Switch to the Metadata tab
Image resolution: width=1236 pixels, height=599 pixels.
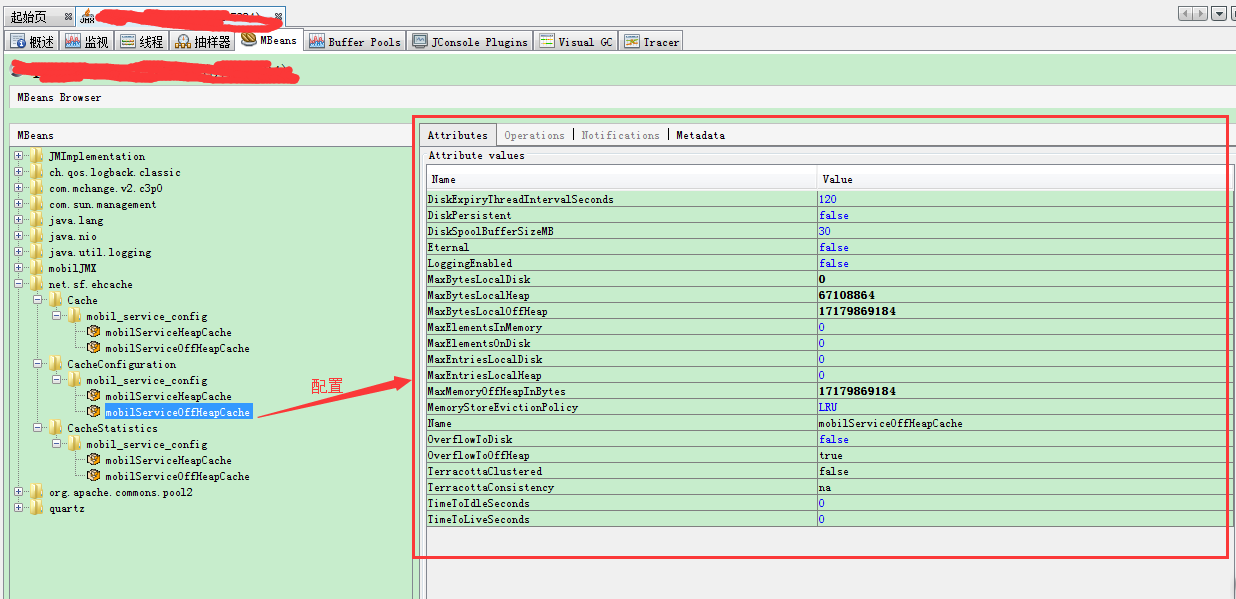click(x=700, y=135)
